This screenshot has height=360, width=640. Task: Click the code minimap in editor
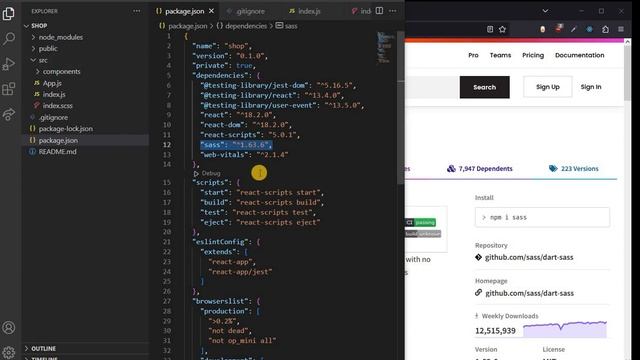pos(384,48)
